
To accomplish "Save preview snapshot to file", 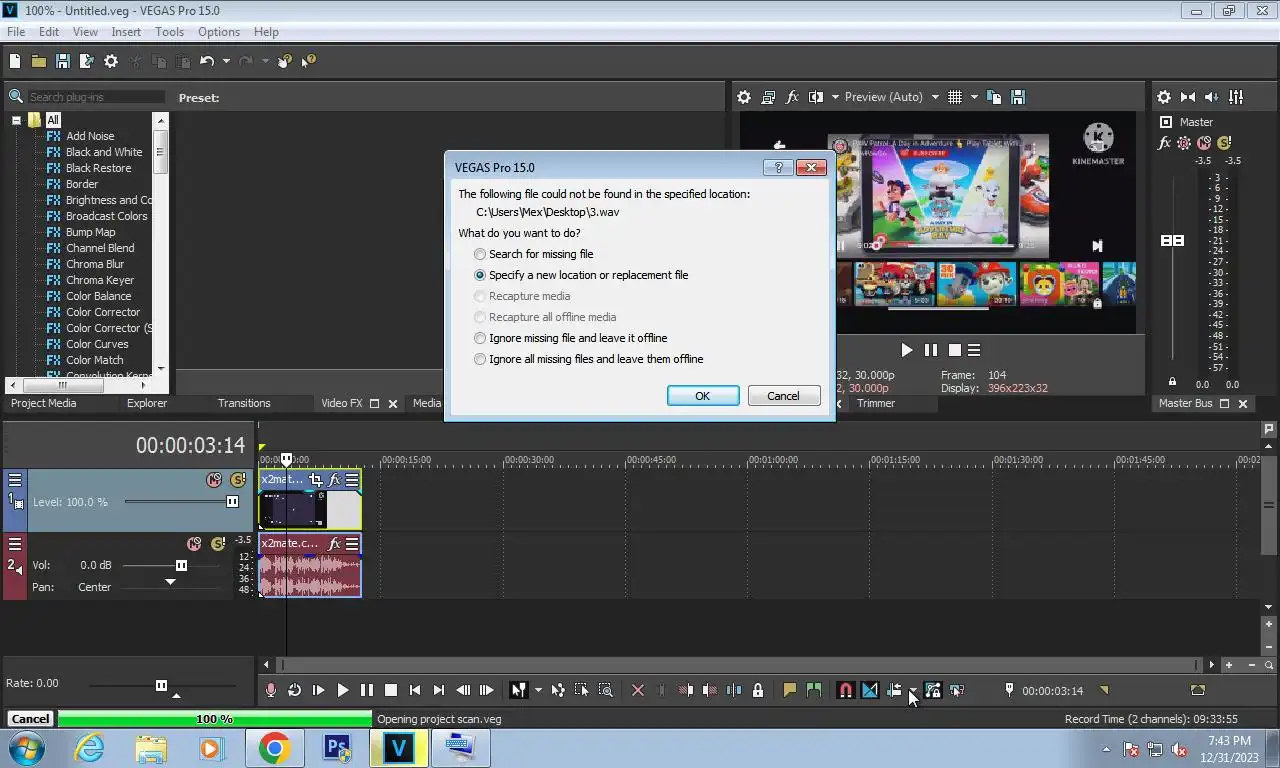I will point(1018,97).
